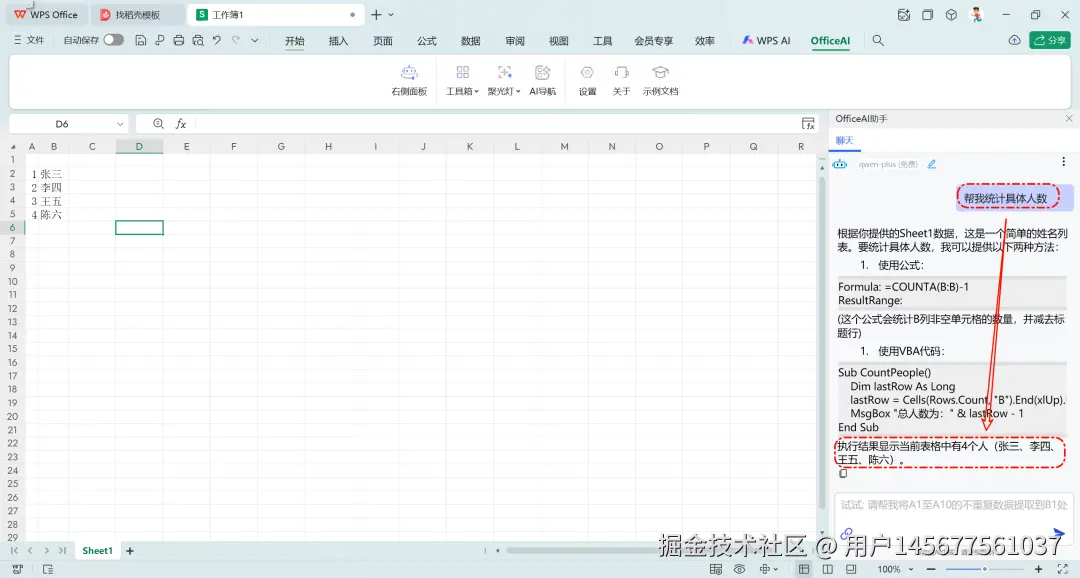Select the Sheet1 worksheet tab
The width and height of the screenshot is (1080, 578).
tap(97, 550)
